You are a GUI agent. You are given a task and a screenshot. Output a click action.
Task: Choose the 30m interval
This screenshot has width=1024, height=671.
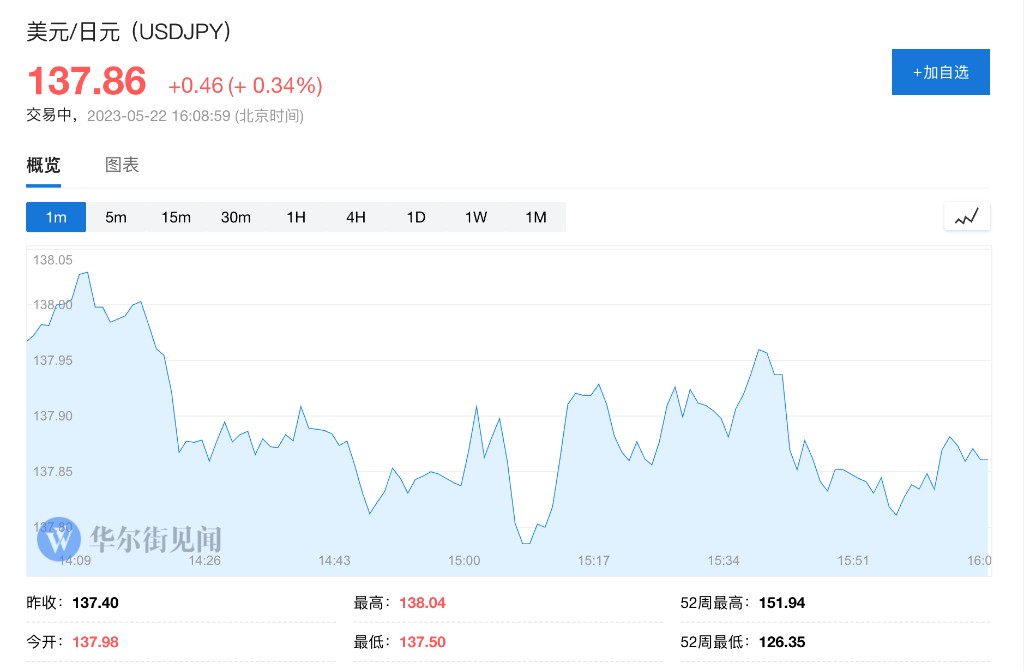(236, 217)
